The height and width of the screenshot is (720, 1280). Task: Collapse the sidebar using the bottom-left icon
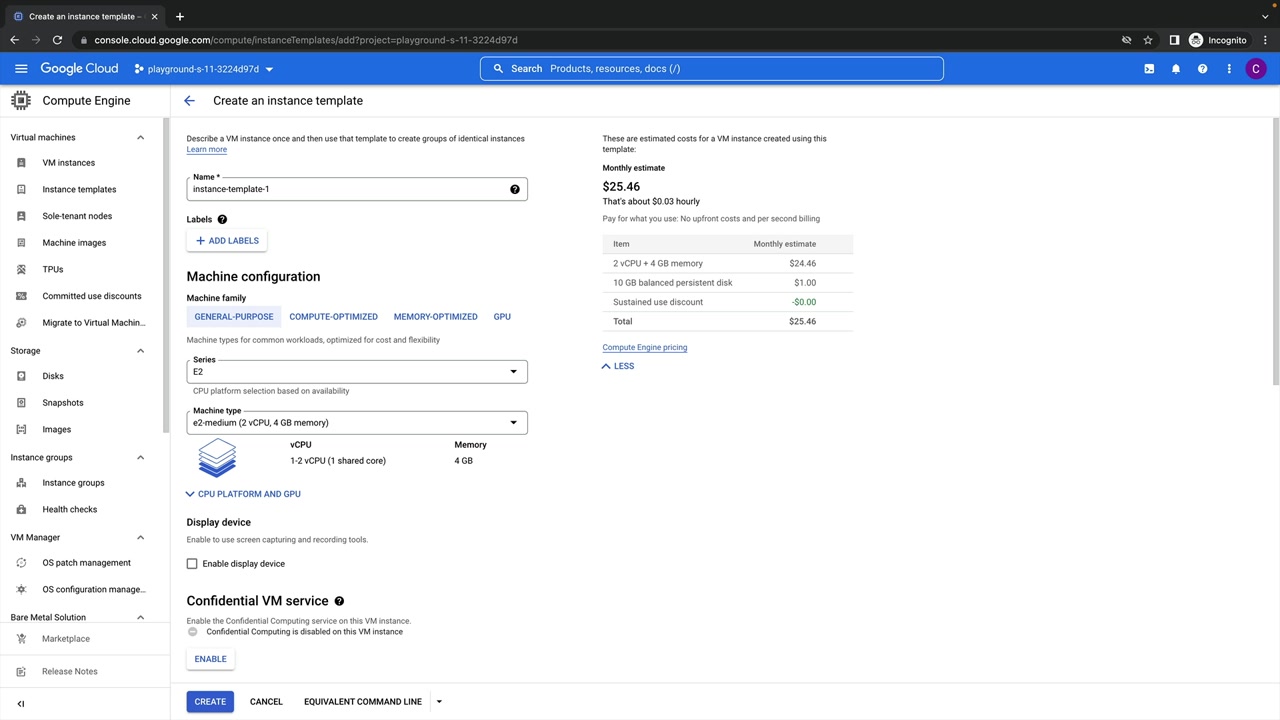tap(21, 704)
